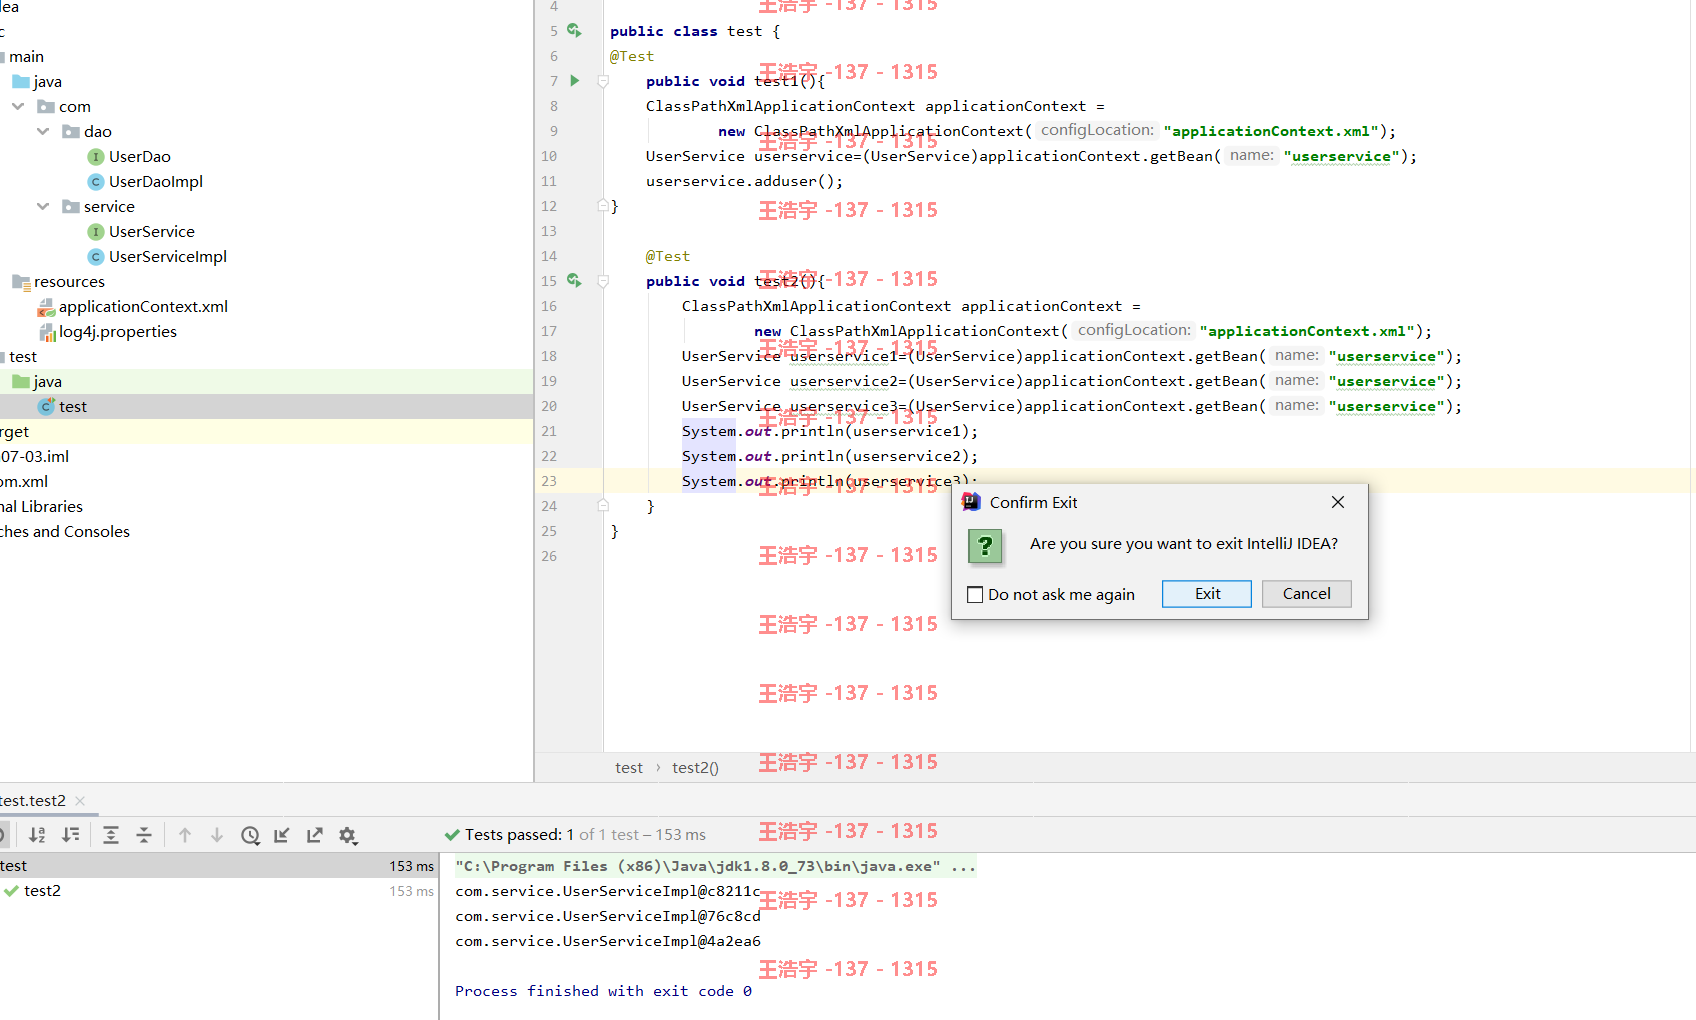Click 'test' breadcrumb below editor
This screenshot has width=1696, height=1020.
pos(629,767)
